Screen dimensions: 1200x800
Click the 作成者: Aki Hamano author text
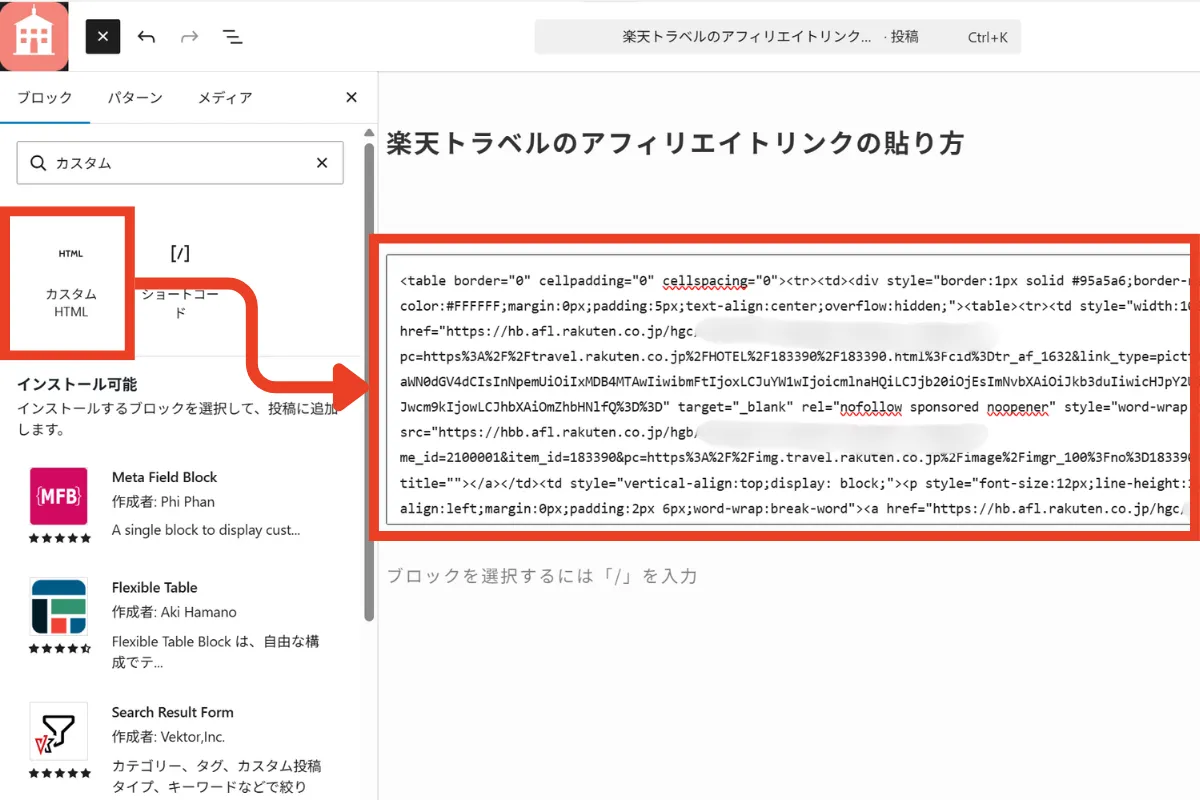click(174, 612)
